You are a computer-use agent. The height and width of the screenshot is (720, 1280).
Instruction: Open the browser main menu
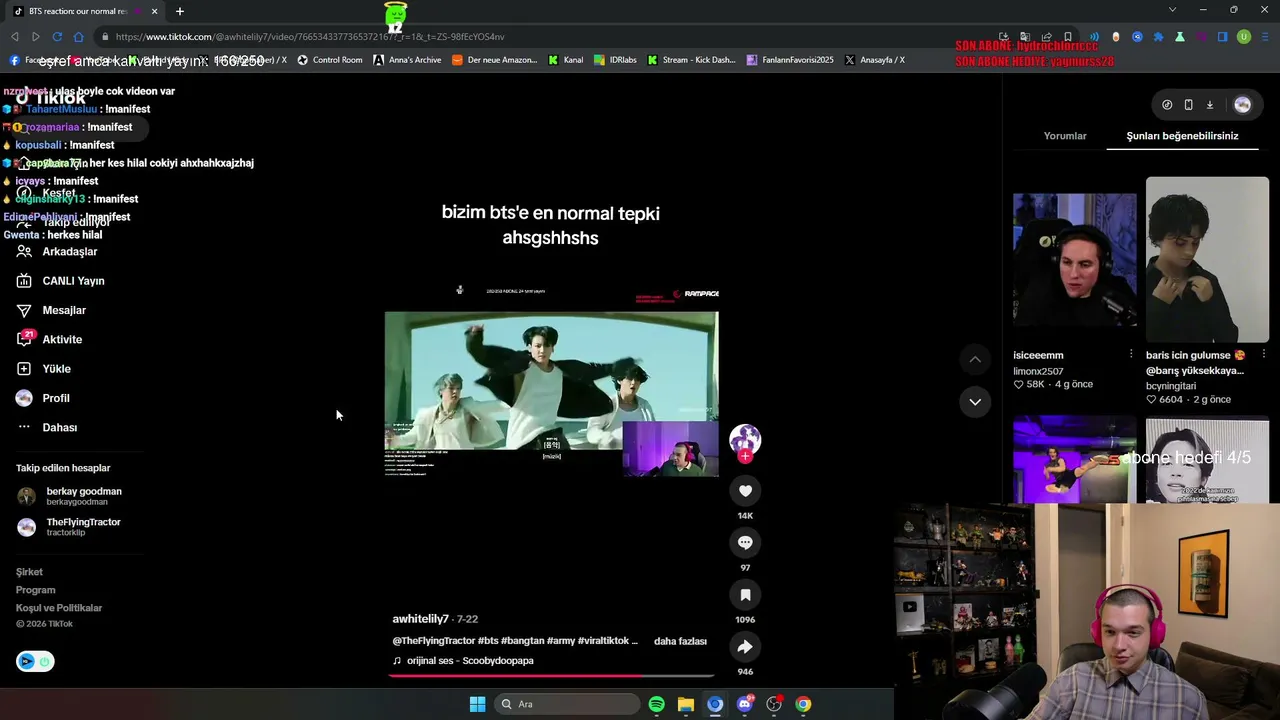[x=1265, y=37]
